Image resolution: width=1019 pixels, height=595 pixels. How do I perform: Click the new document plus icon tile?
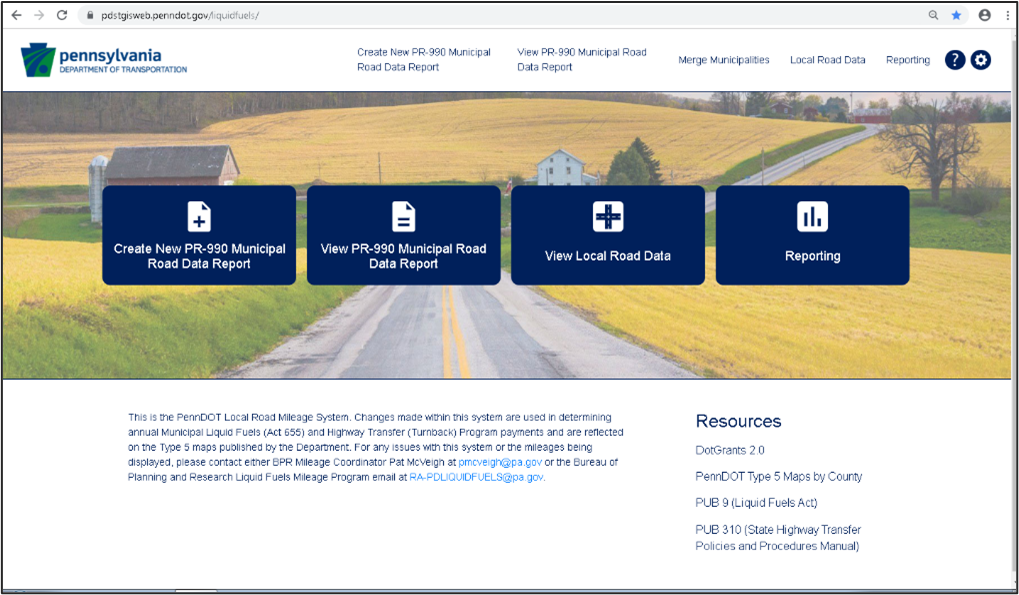[199, 216]
